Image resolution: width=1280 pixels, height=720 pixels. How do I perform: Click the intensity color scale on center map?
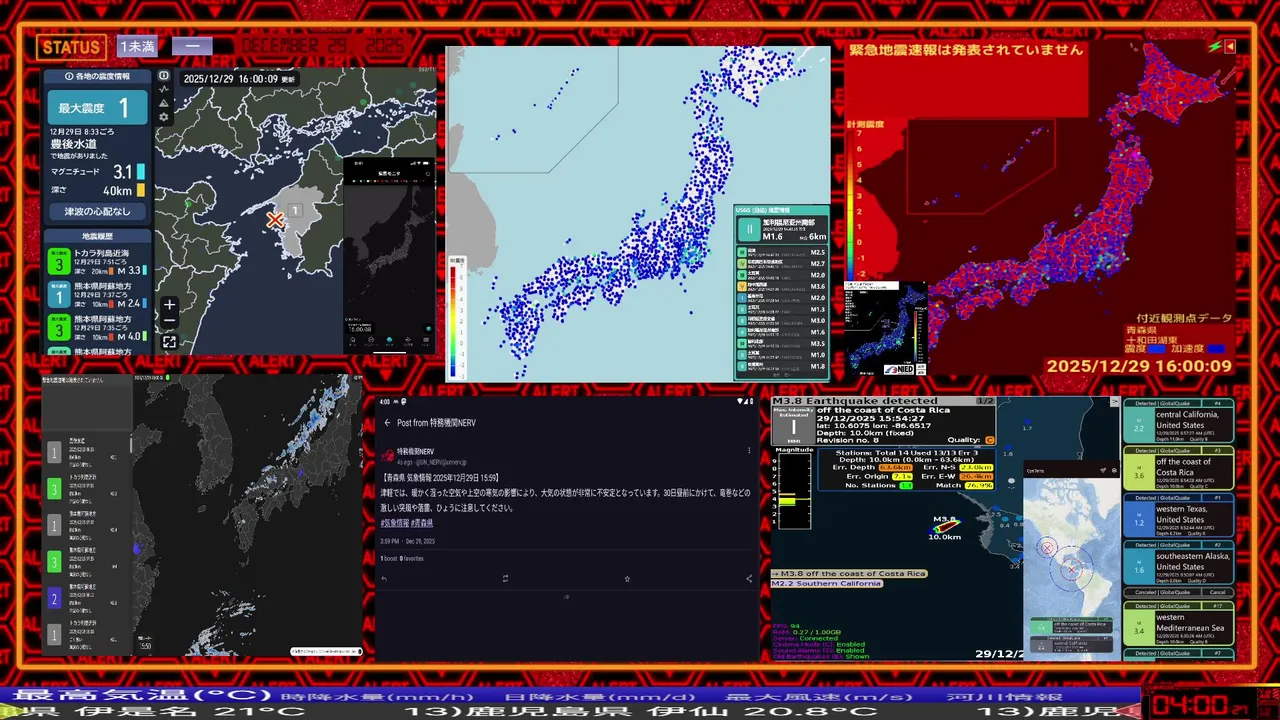tap(455, 319)
